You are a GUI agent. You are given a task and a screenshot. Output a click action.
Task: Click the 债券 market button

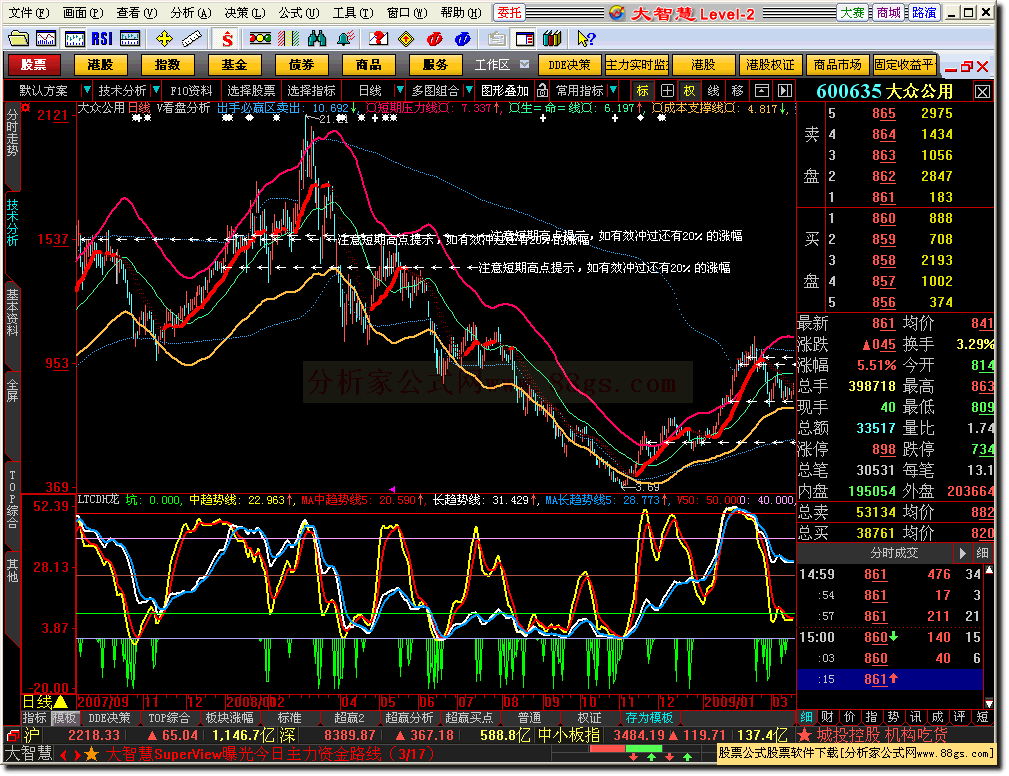pos(301,64)
